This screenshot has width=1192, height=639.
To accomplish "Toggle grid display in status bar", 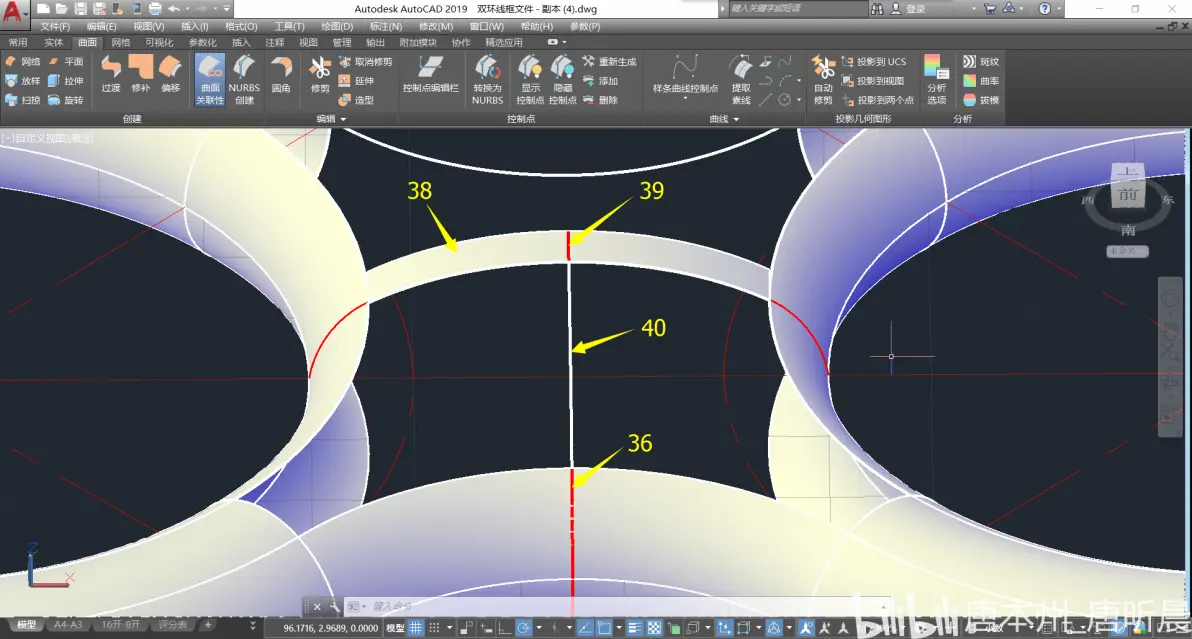I will click(x=416, y=628).
